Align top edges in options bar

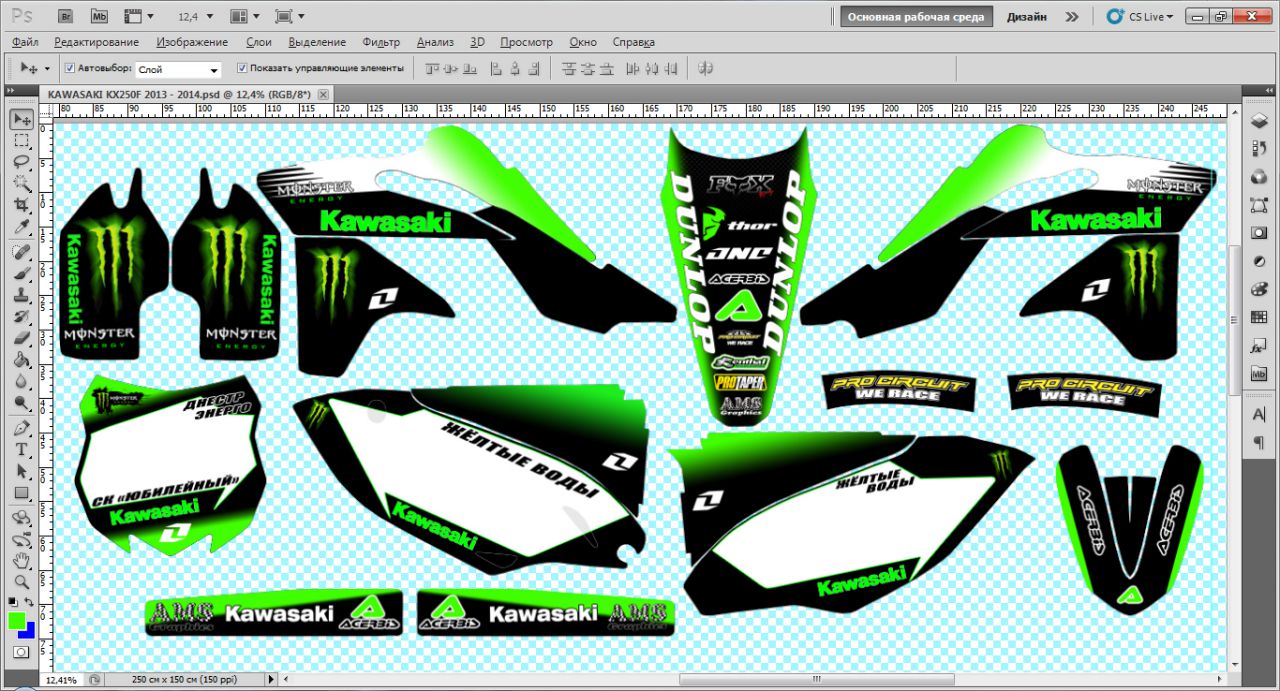434,69
